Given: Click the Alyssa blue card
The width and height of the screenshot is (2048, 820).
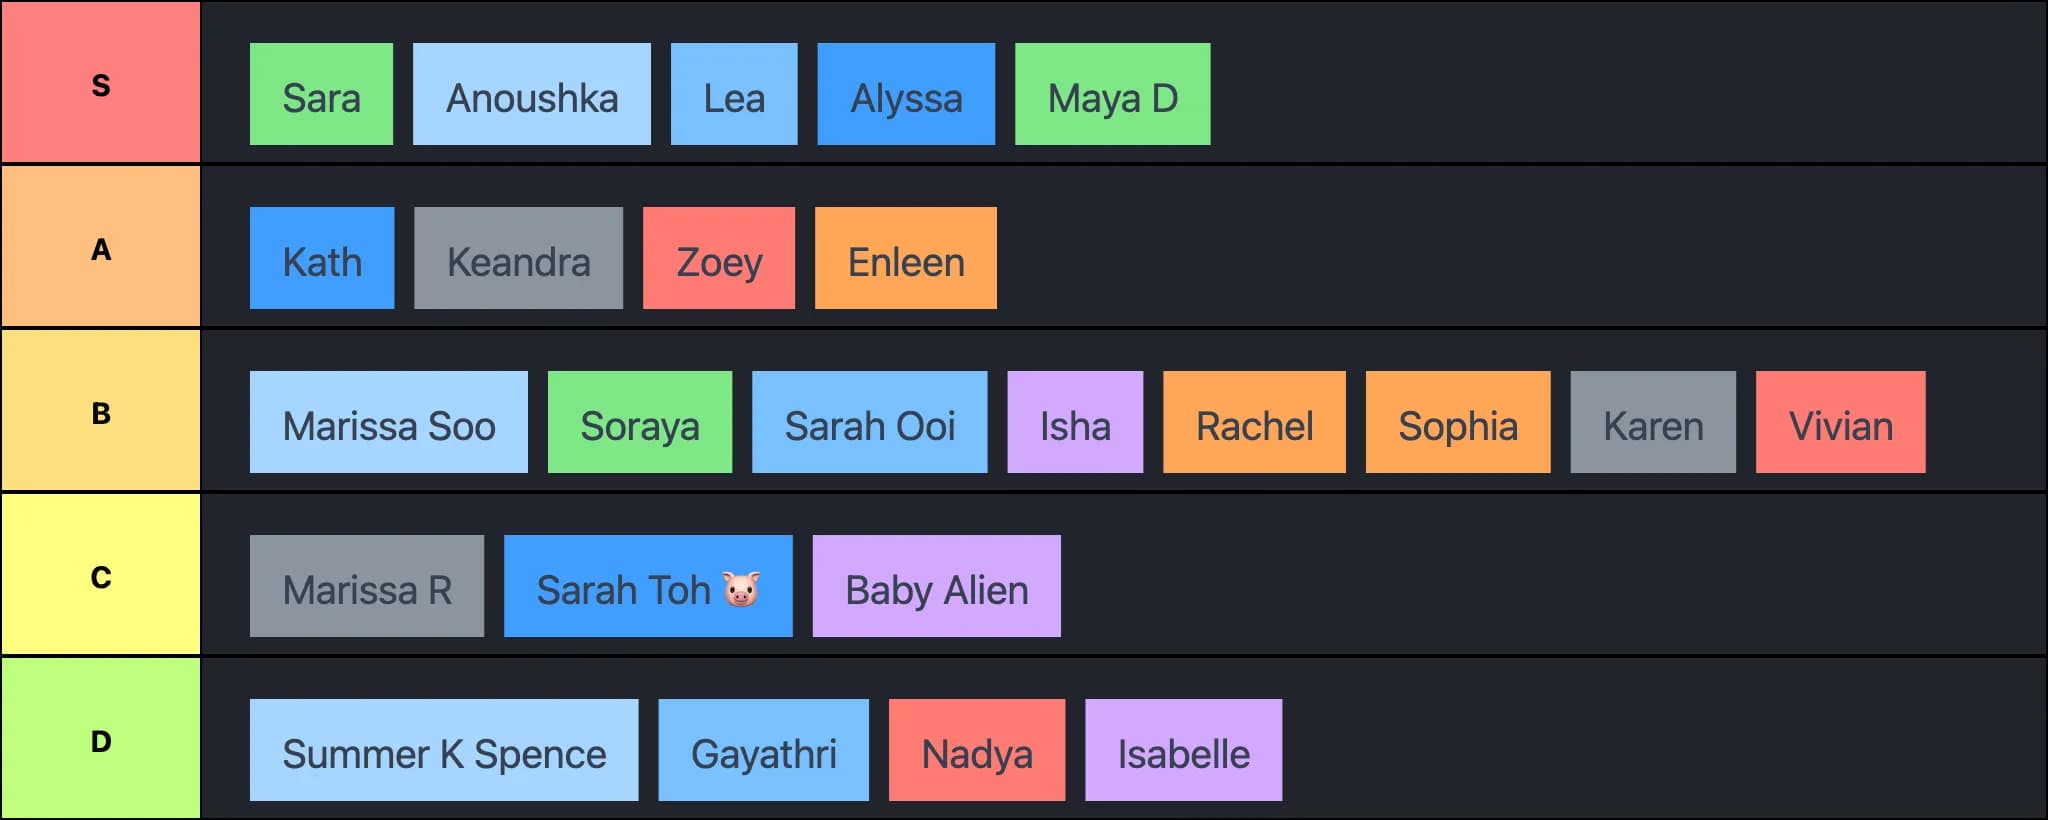Looking at the screenshot, I should point(906,95).
